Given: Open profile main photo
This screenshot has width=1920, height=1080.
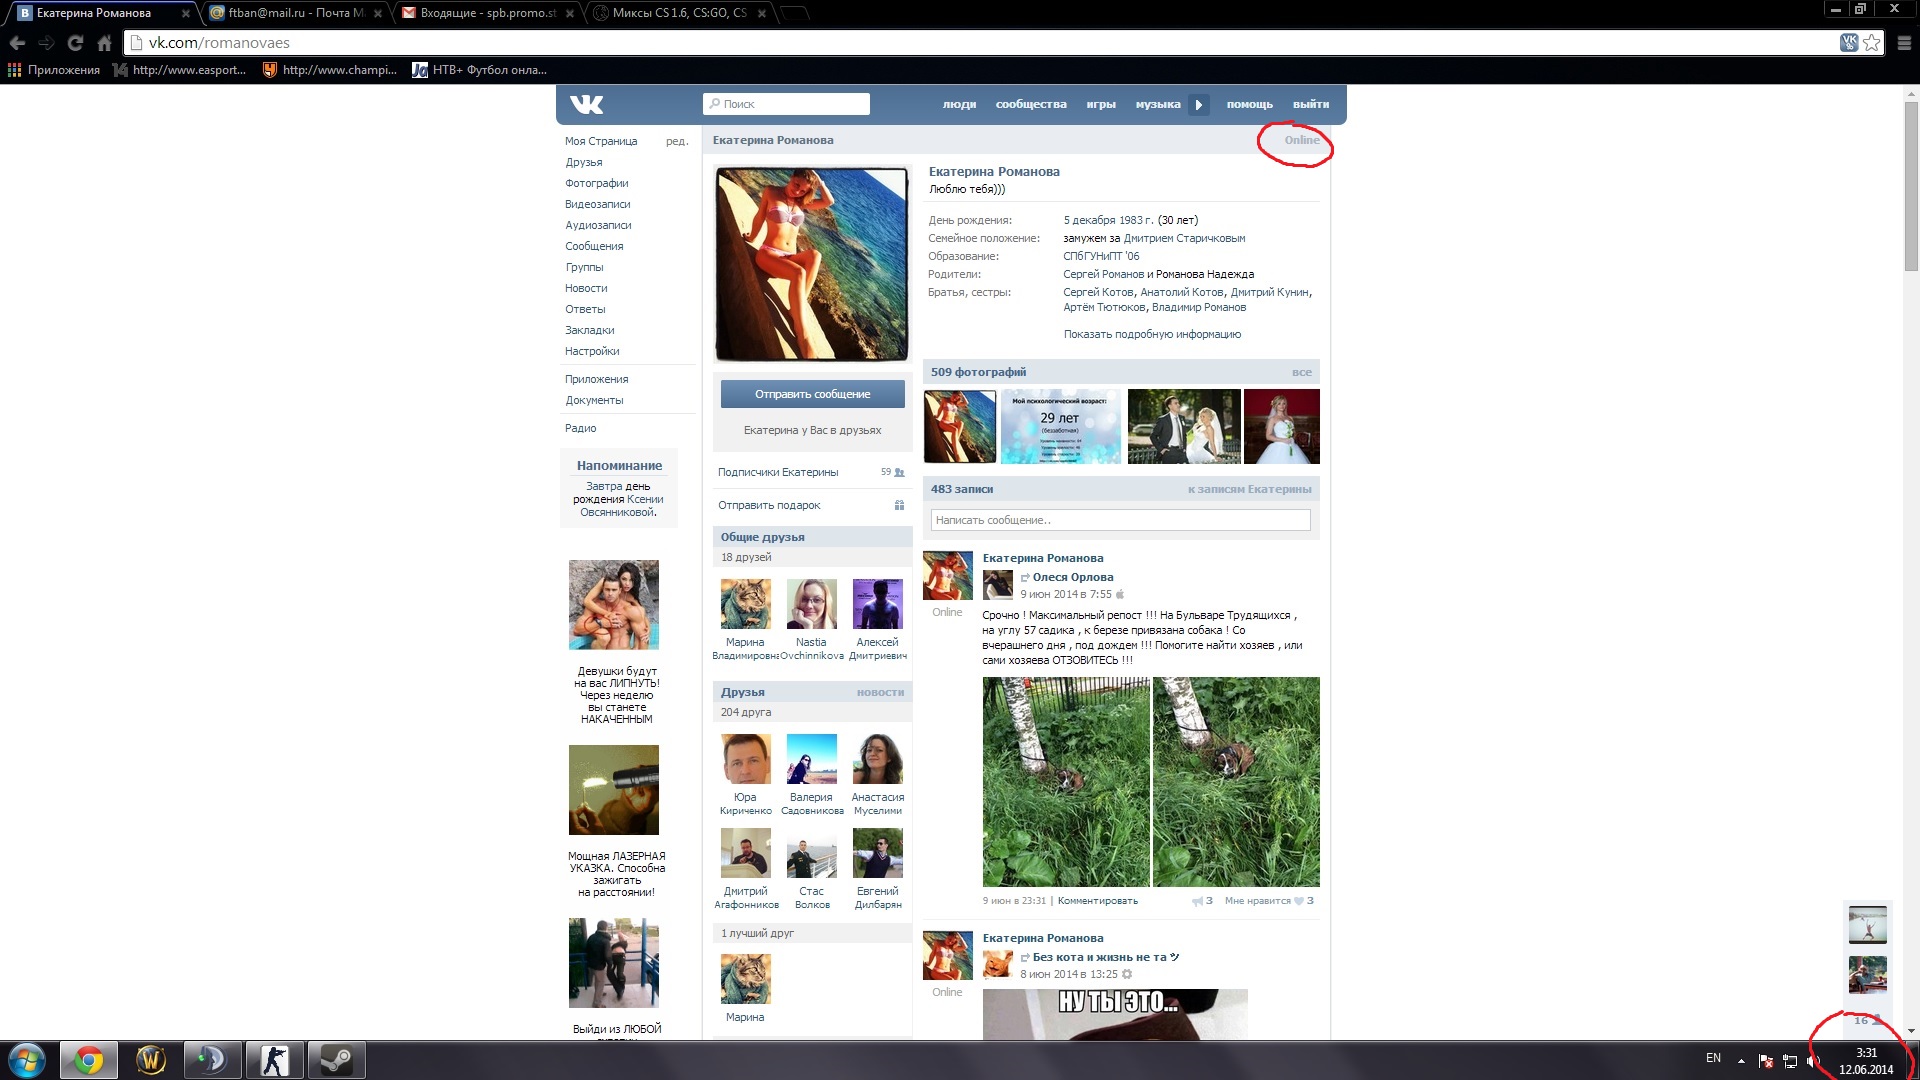Looking at the screenshot, I should pyautogui.click(x=812, y=264).
